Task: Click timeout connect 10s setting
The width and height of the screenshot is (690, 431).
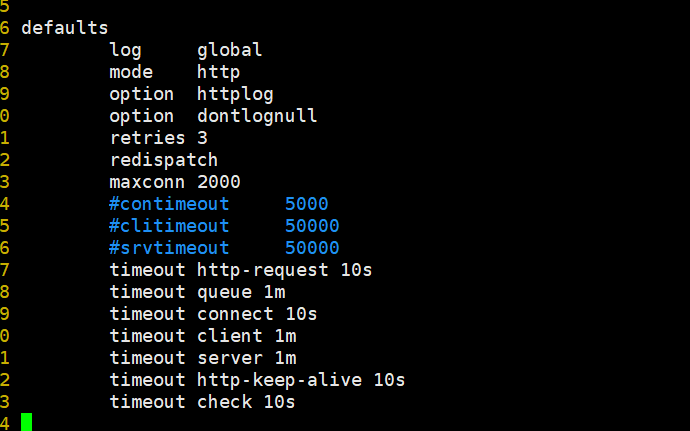Action: (x=213, y=314)
